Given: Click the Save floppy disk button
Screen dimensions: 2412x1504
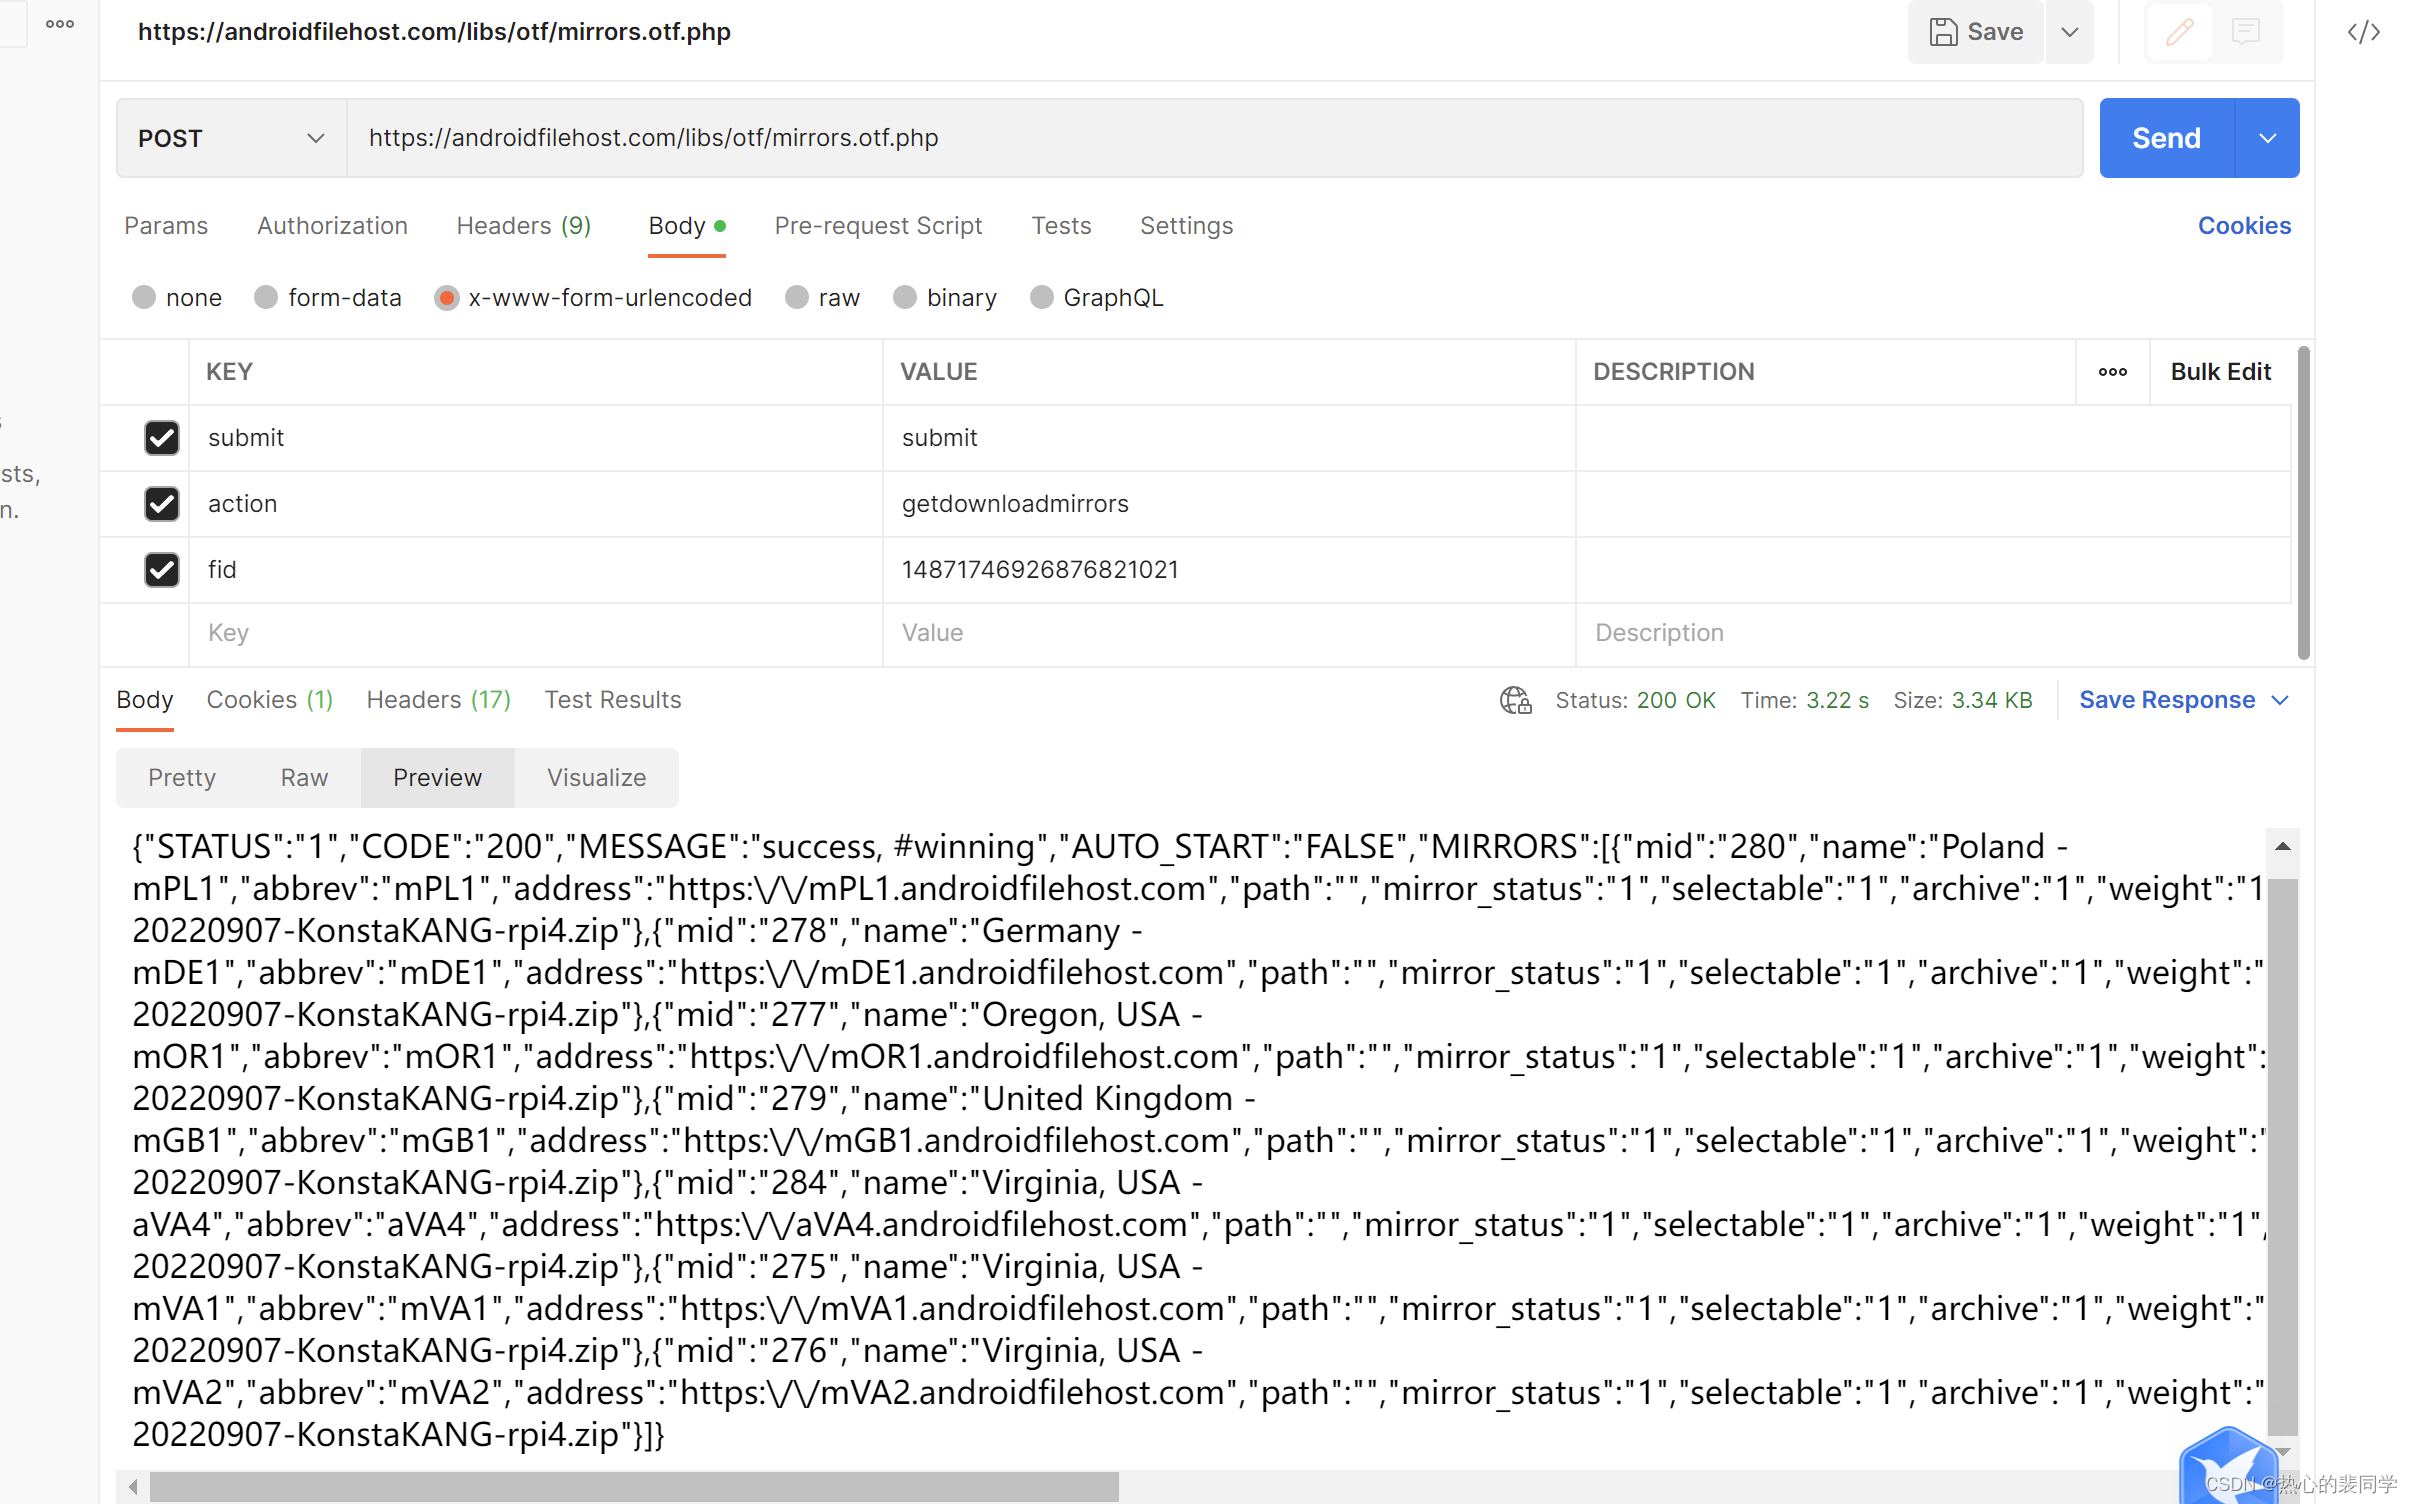Looking at the screenshot, I should tap(1975, 32).
